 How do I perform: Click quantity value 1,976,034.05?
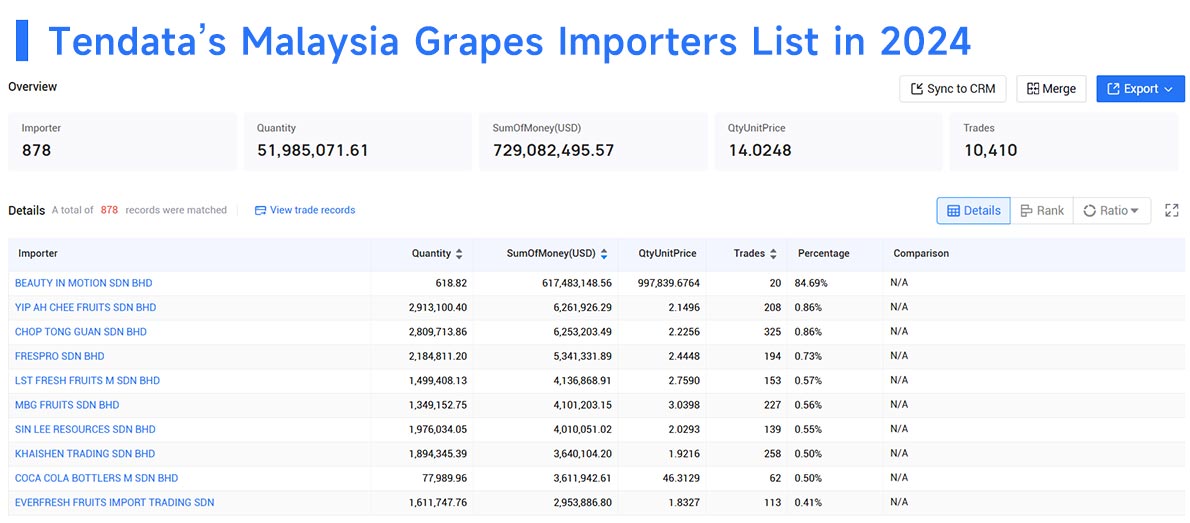pos(438,429)
